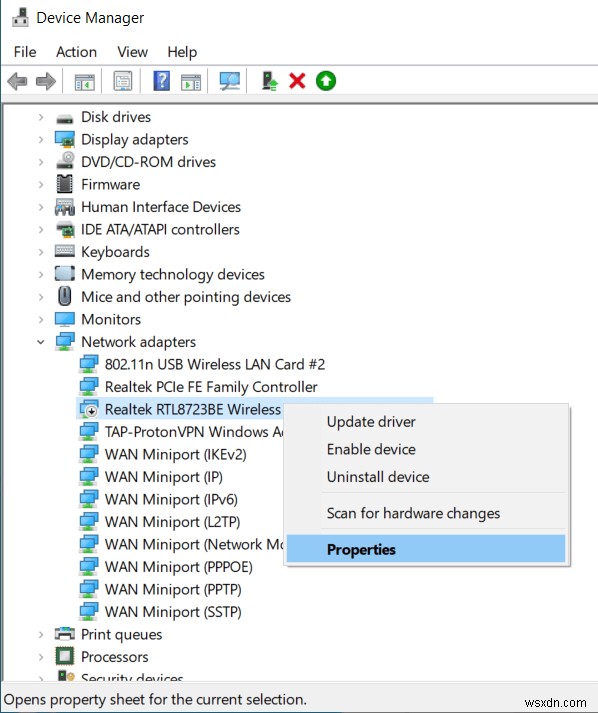Select Realtek PCIe FE Family Controller
Viewport: 598px width, 713px height.
pyautogui.click(x=211, y=387)
